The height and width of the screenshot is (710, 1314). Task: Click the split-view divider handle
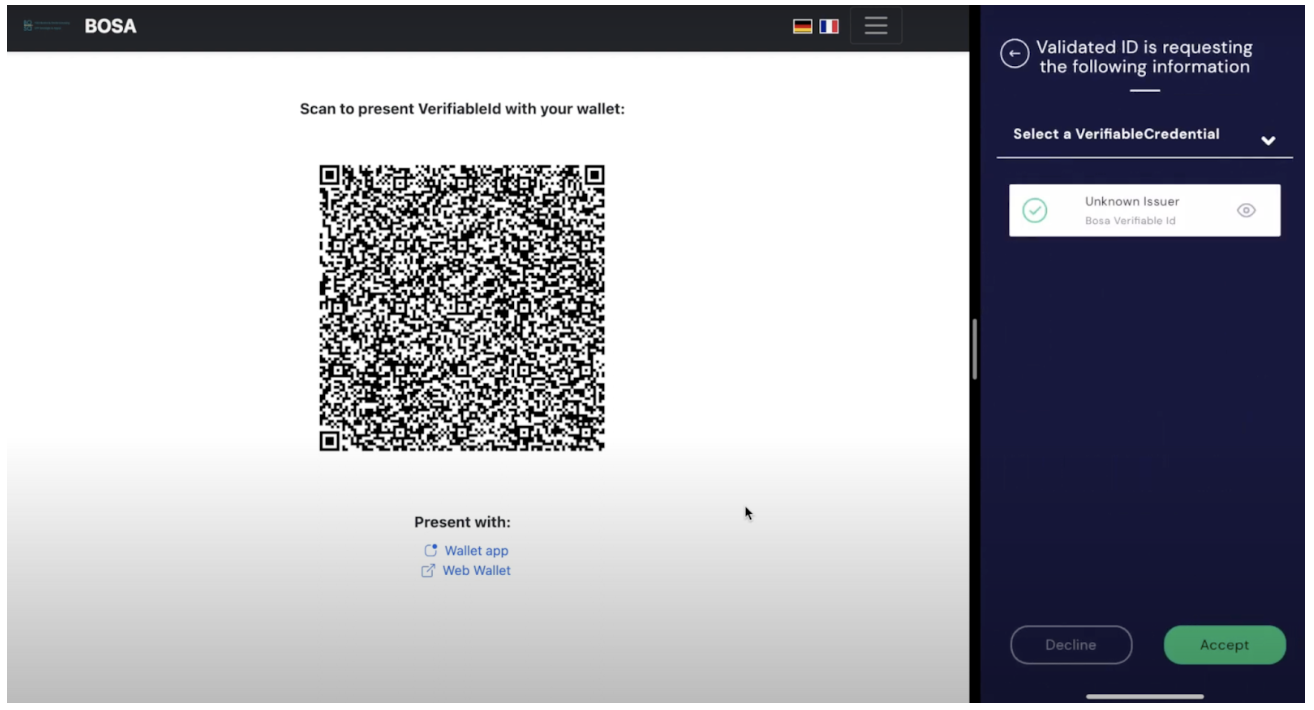pyautogui.click(x=975, y=349)
